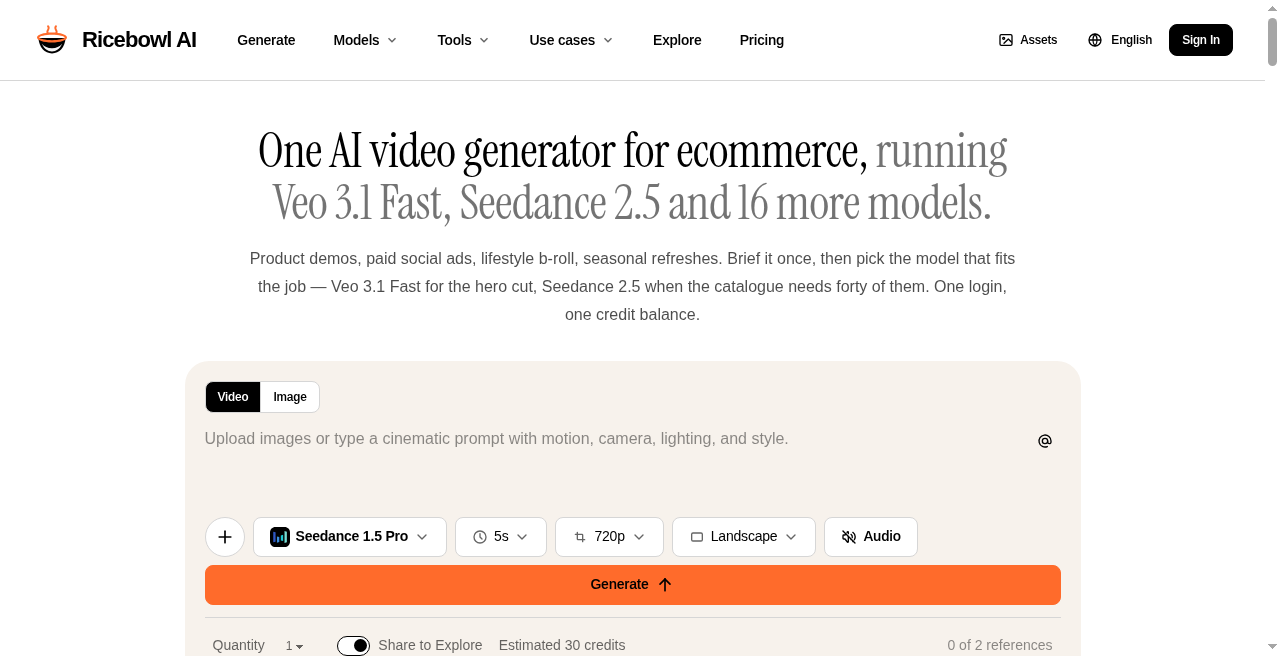Toggle the Audio option on
Viewport: 1280px width, 656px height.
[871, 537]
